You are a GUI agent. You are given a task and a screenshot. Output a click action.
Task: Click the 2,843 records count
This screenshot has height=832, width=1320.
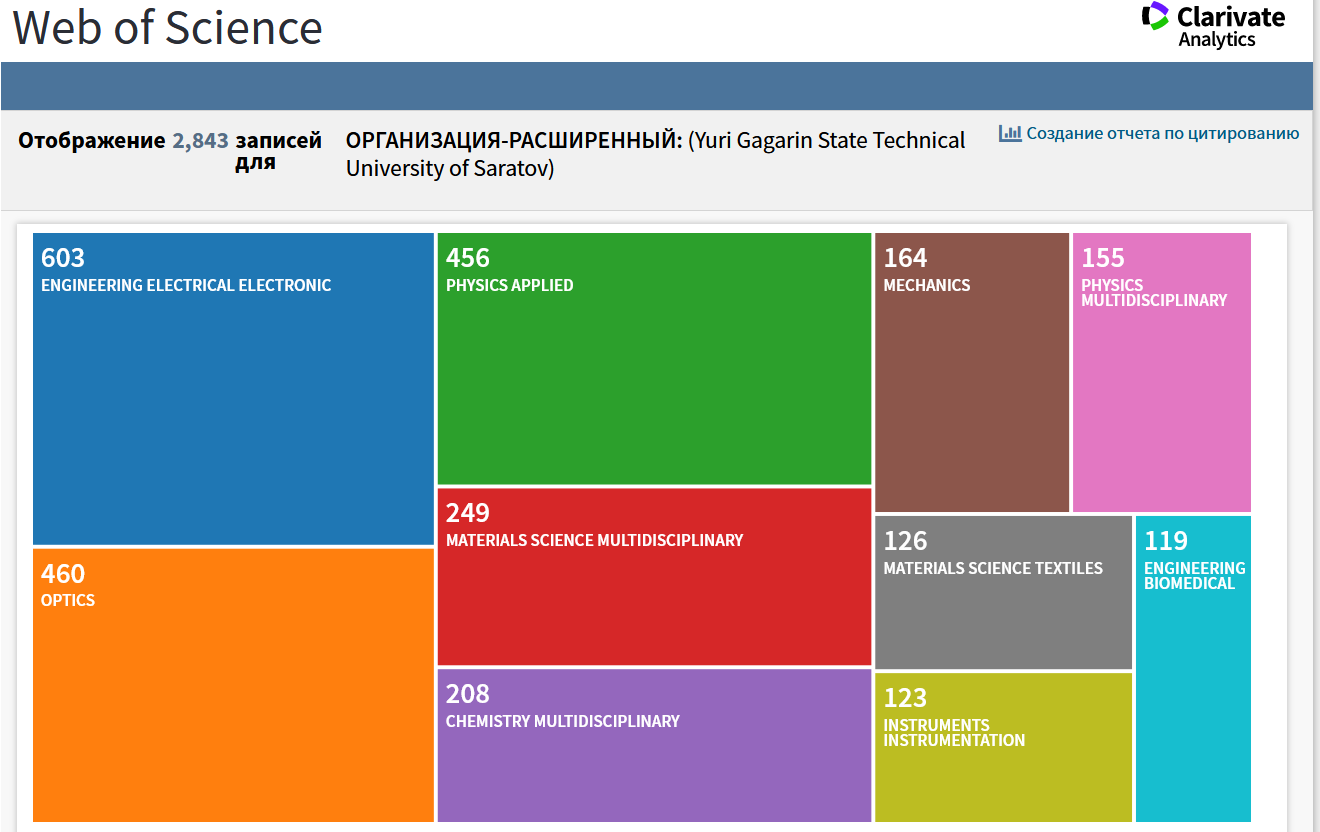click(x=200, y=140)
